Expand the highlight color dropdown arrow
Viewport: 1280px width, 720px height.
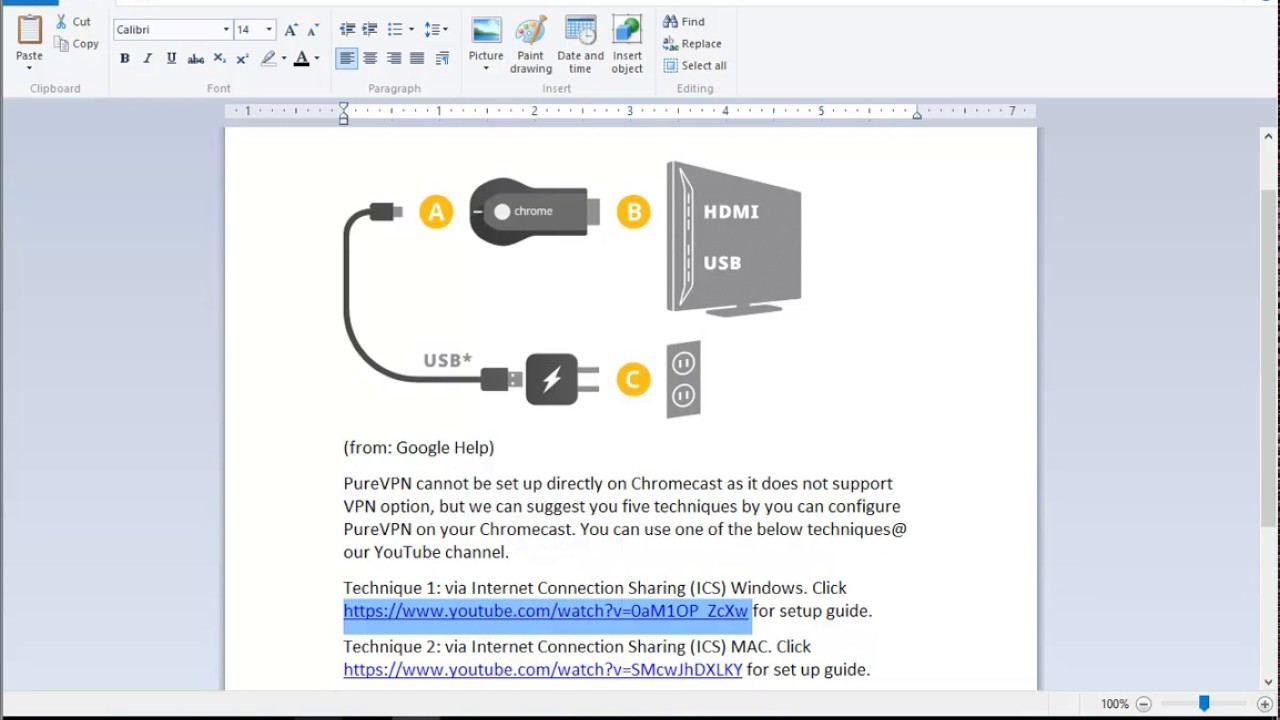pos(284,59)
